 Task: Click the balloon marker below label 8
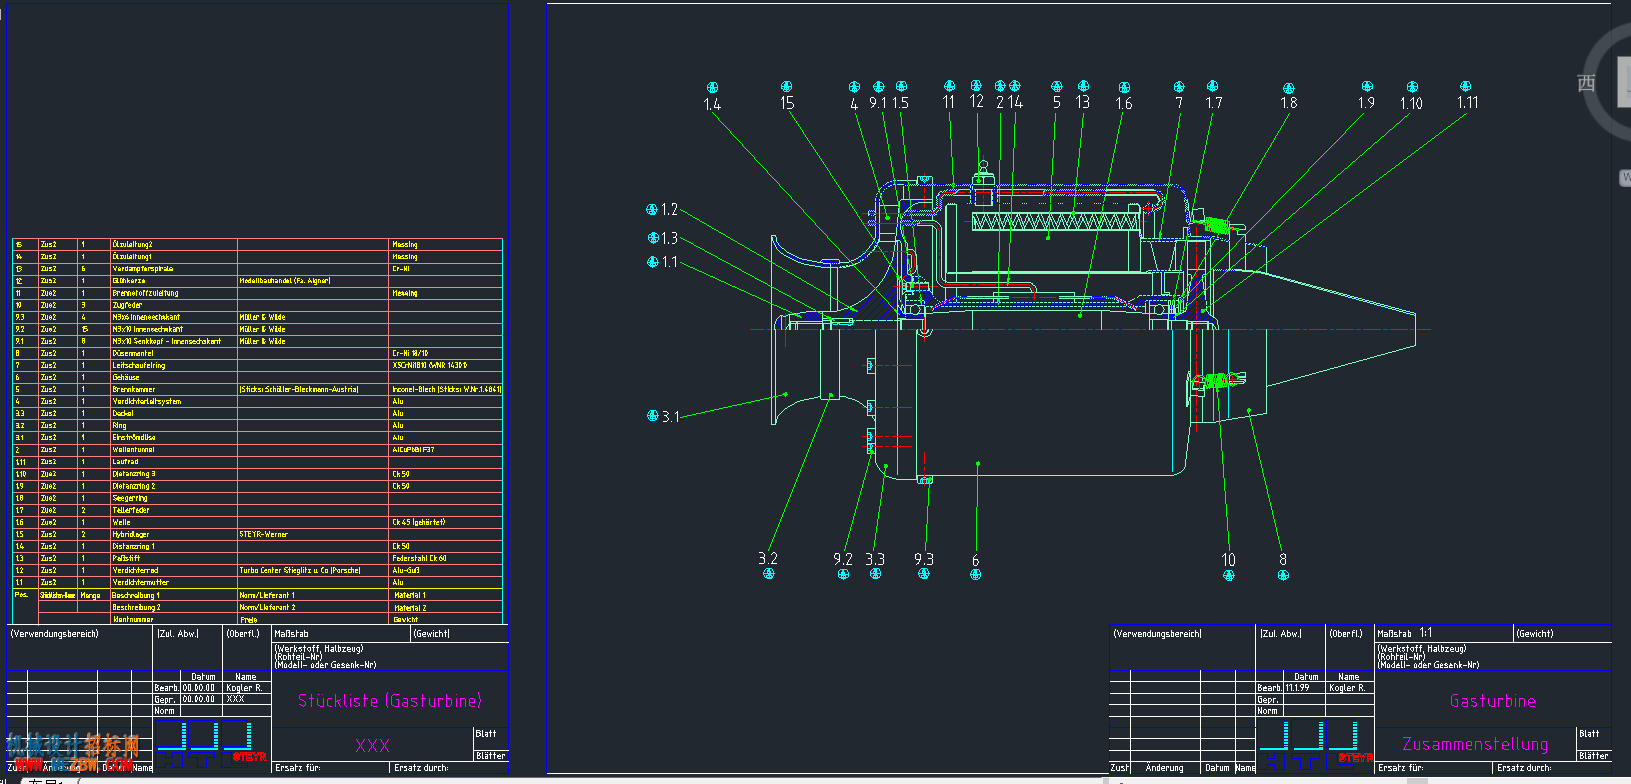click(x=1283, y=575)
